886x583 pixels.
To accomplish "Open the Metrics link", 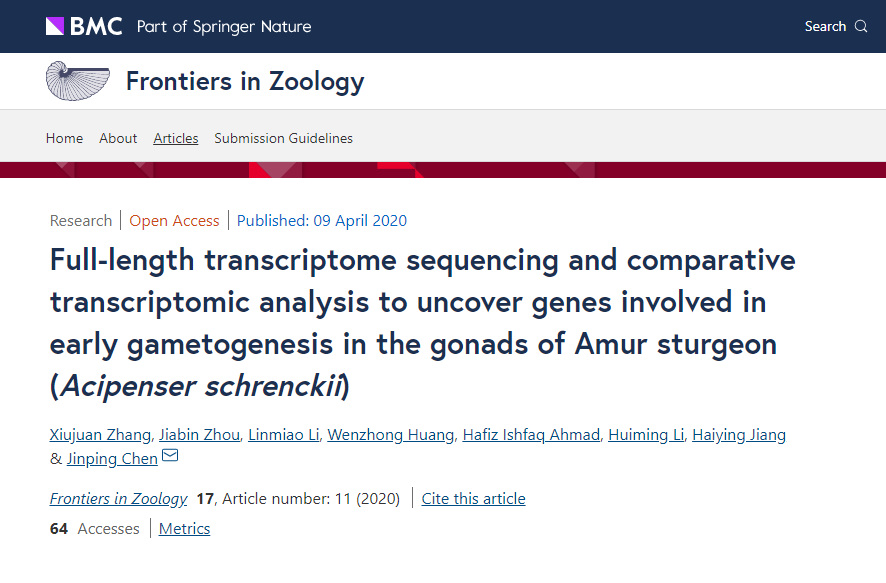I will pos(184,528).
